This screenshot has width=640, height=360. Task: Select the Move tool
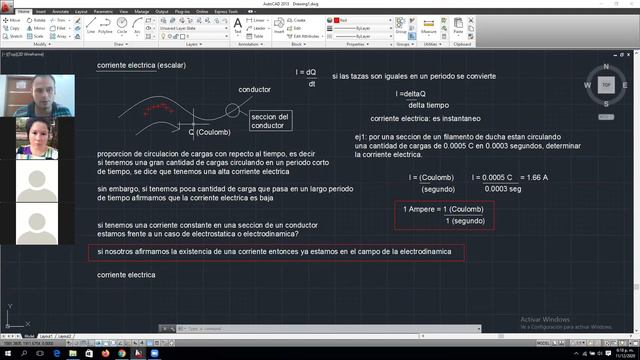(x=12, y=20)
